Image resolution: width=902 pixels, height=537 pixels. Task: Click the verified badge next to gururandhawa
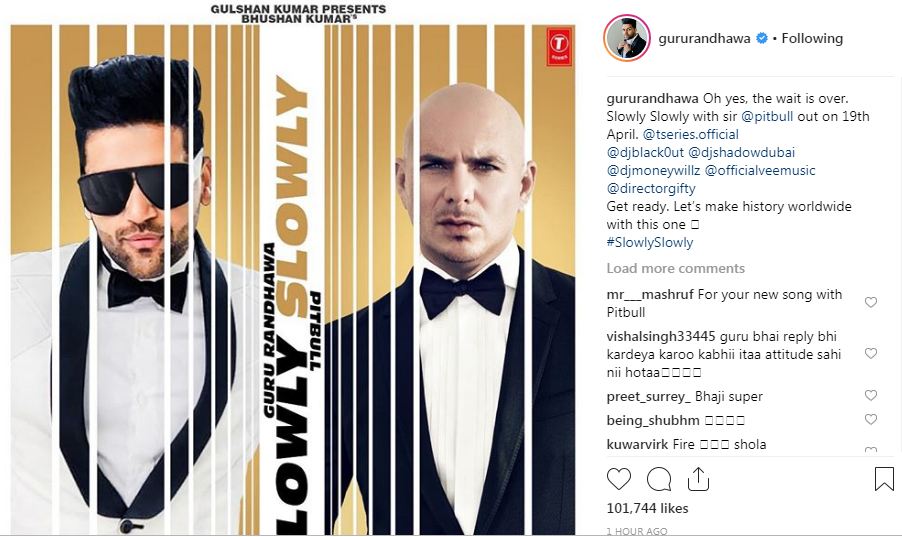(762, 39)
